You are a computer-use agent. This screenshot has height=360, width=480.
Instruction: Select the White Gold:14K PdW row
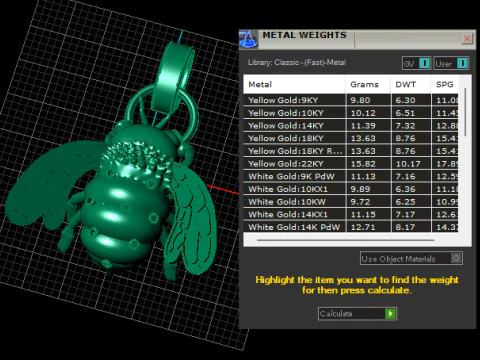coord(351,227)
